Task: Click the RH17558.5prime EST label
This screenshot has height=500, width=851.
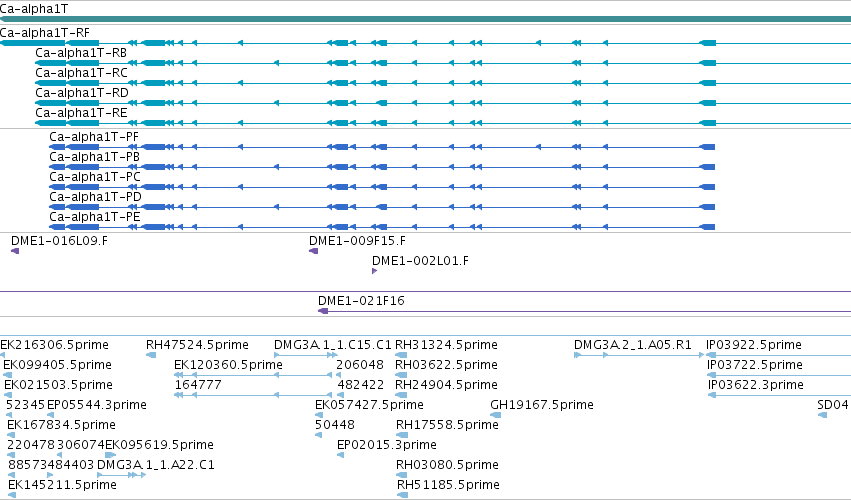Action: (x=448, y=425)
